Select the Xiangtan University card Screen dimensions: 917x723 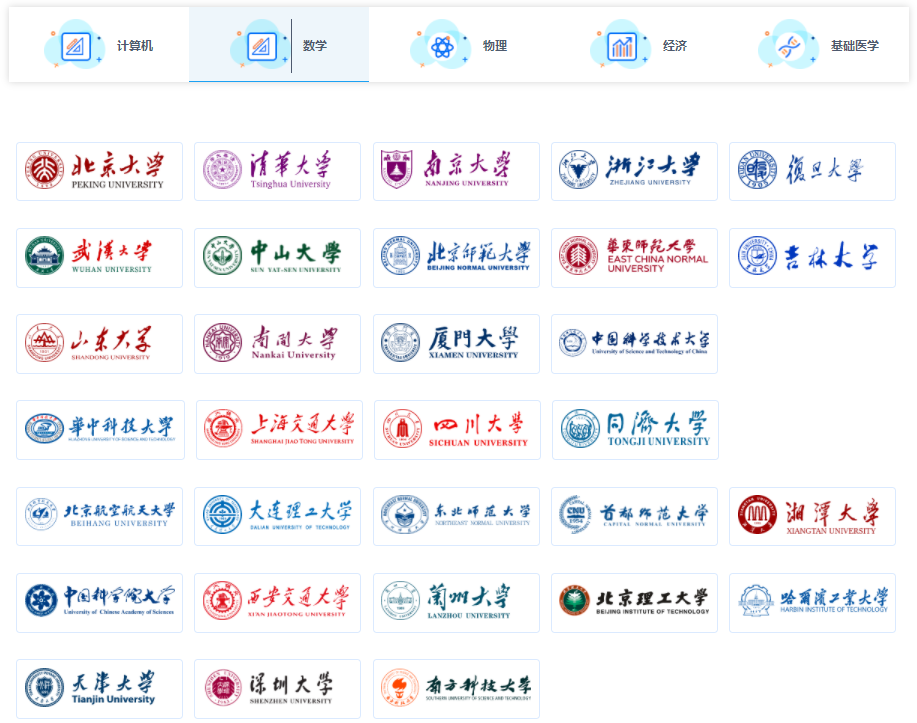(x=812, y=517)
